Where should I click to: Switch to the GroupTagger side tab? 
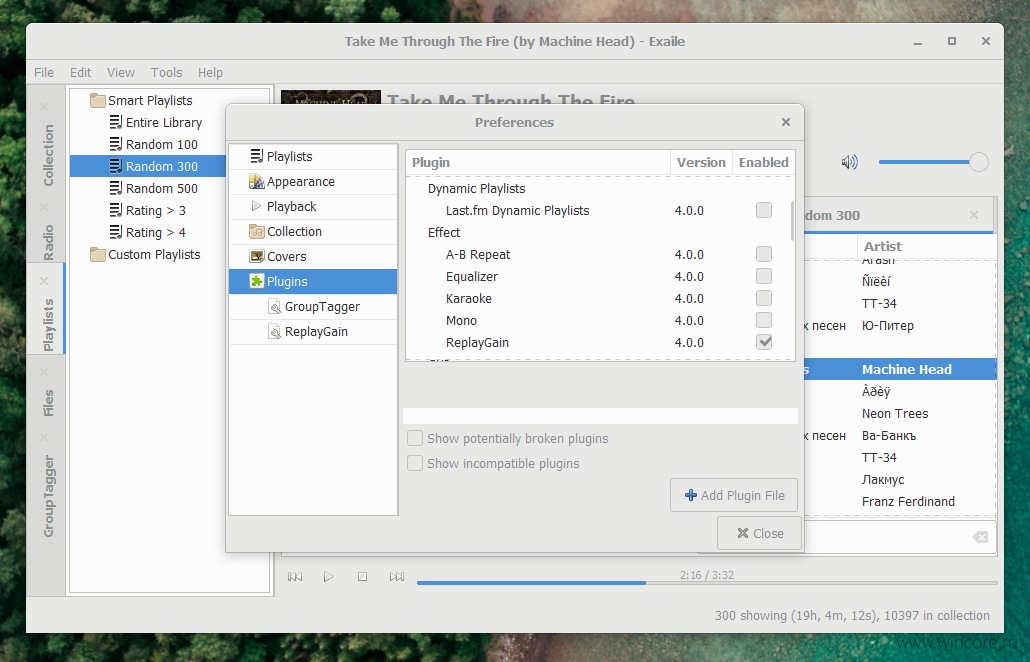point(48,496)
